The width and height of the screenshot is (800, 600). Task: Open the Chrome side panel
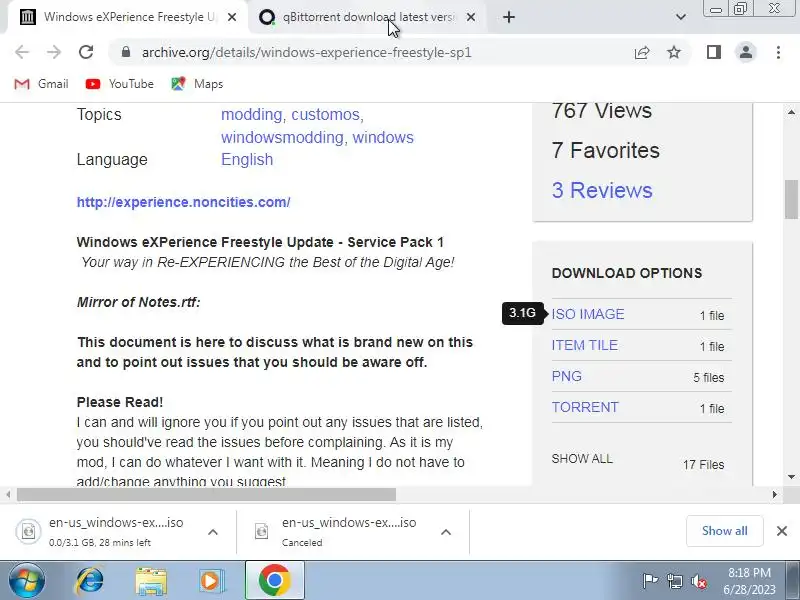pyautogui.click(x=714, y=52)
